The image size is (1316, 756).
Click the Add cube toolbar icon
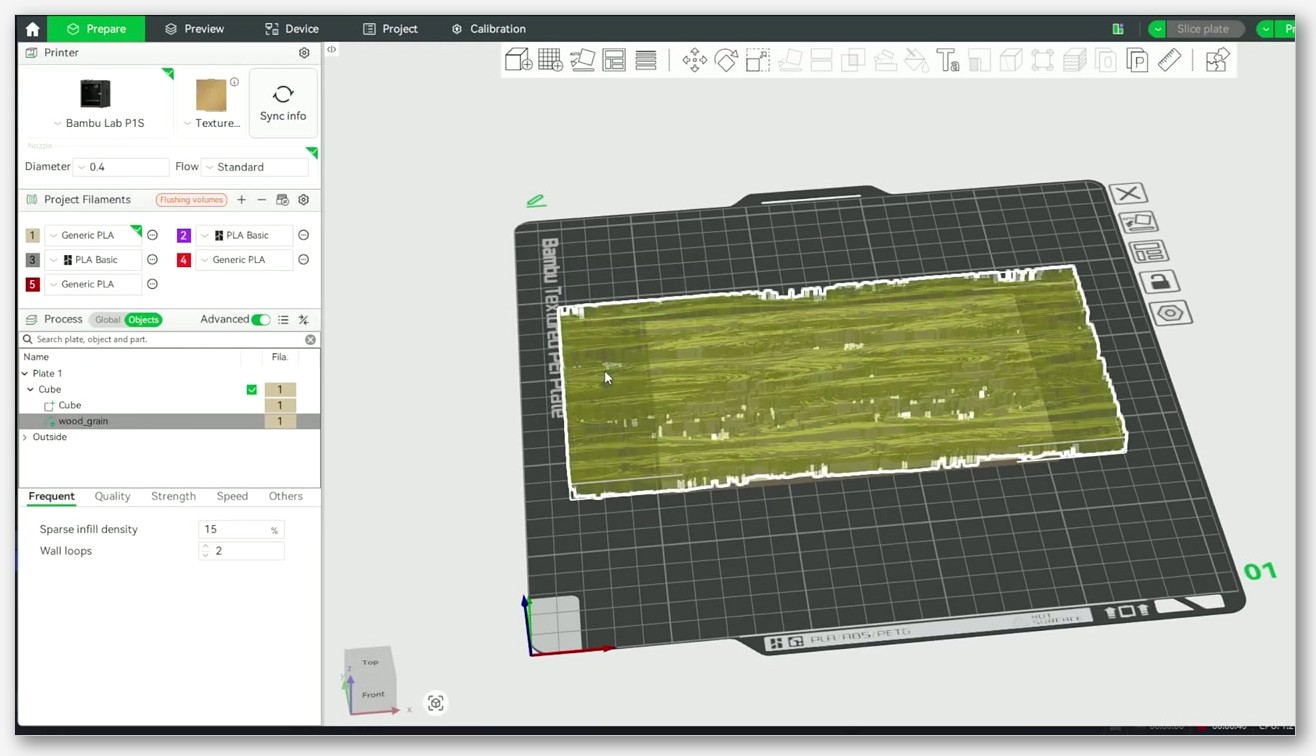(518, 61)
